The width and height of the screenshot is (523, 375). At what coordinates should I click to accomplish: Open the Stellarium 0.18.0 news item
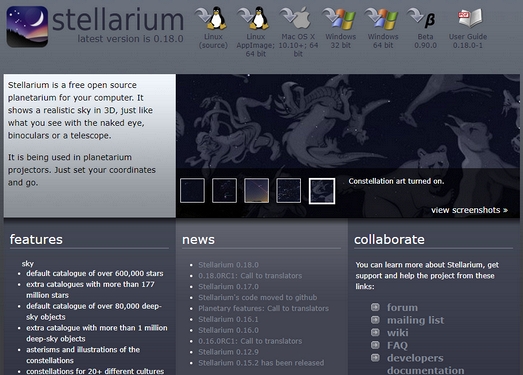(x=228, y=265)
